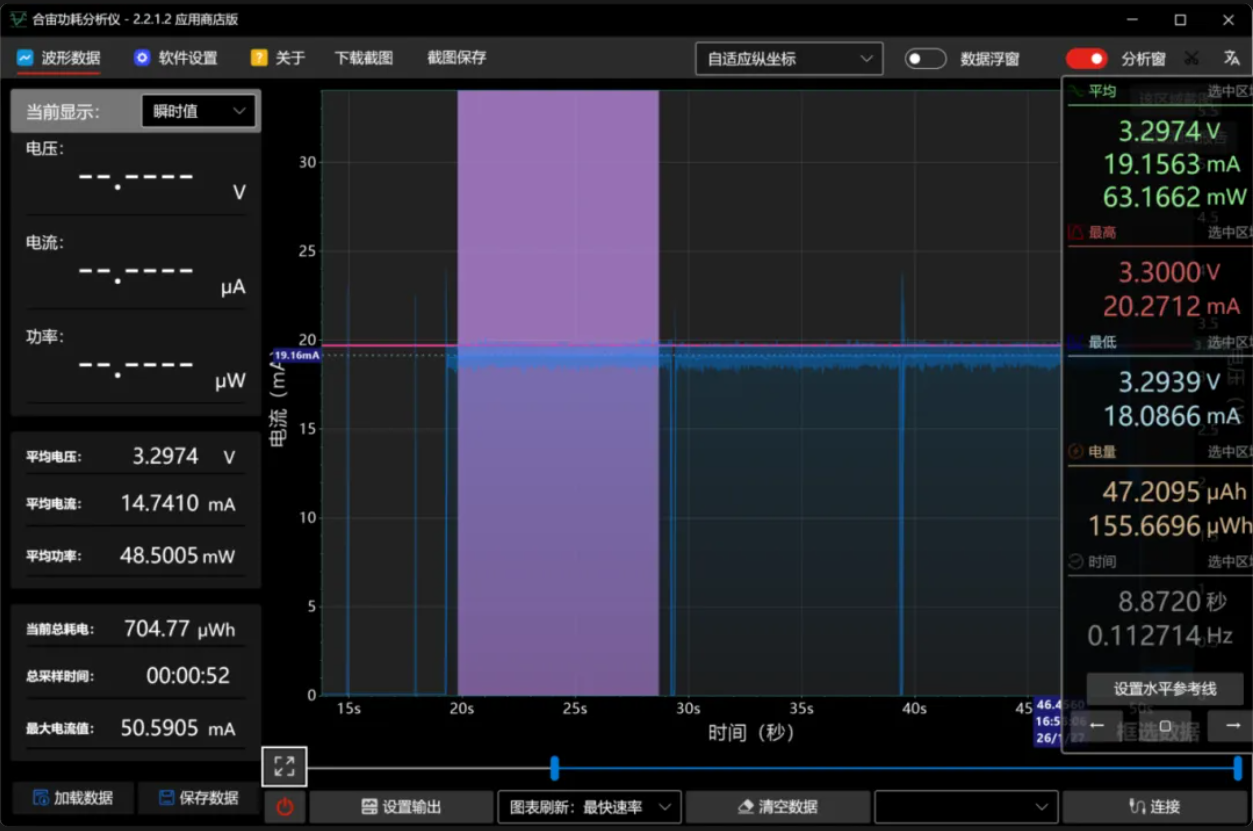
Task: Click the scissors icon in top bar
Action: tap(1191, 58)
